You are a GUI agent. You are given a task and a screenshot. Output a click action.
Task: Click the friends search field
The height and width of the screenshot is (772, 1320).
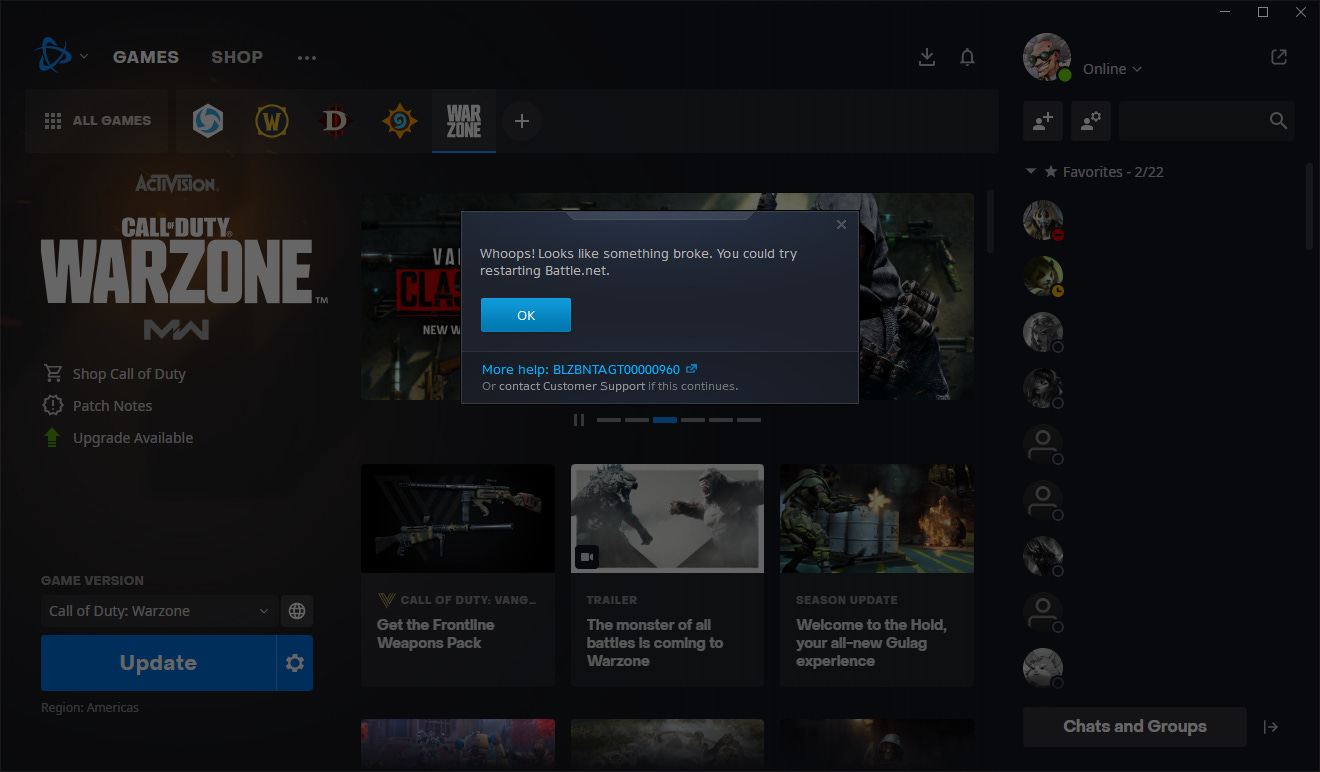(1207, 121)
